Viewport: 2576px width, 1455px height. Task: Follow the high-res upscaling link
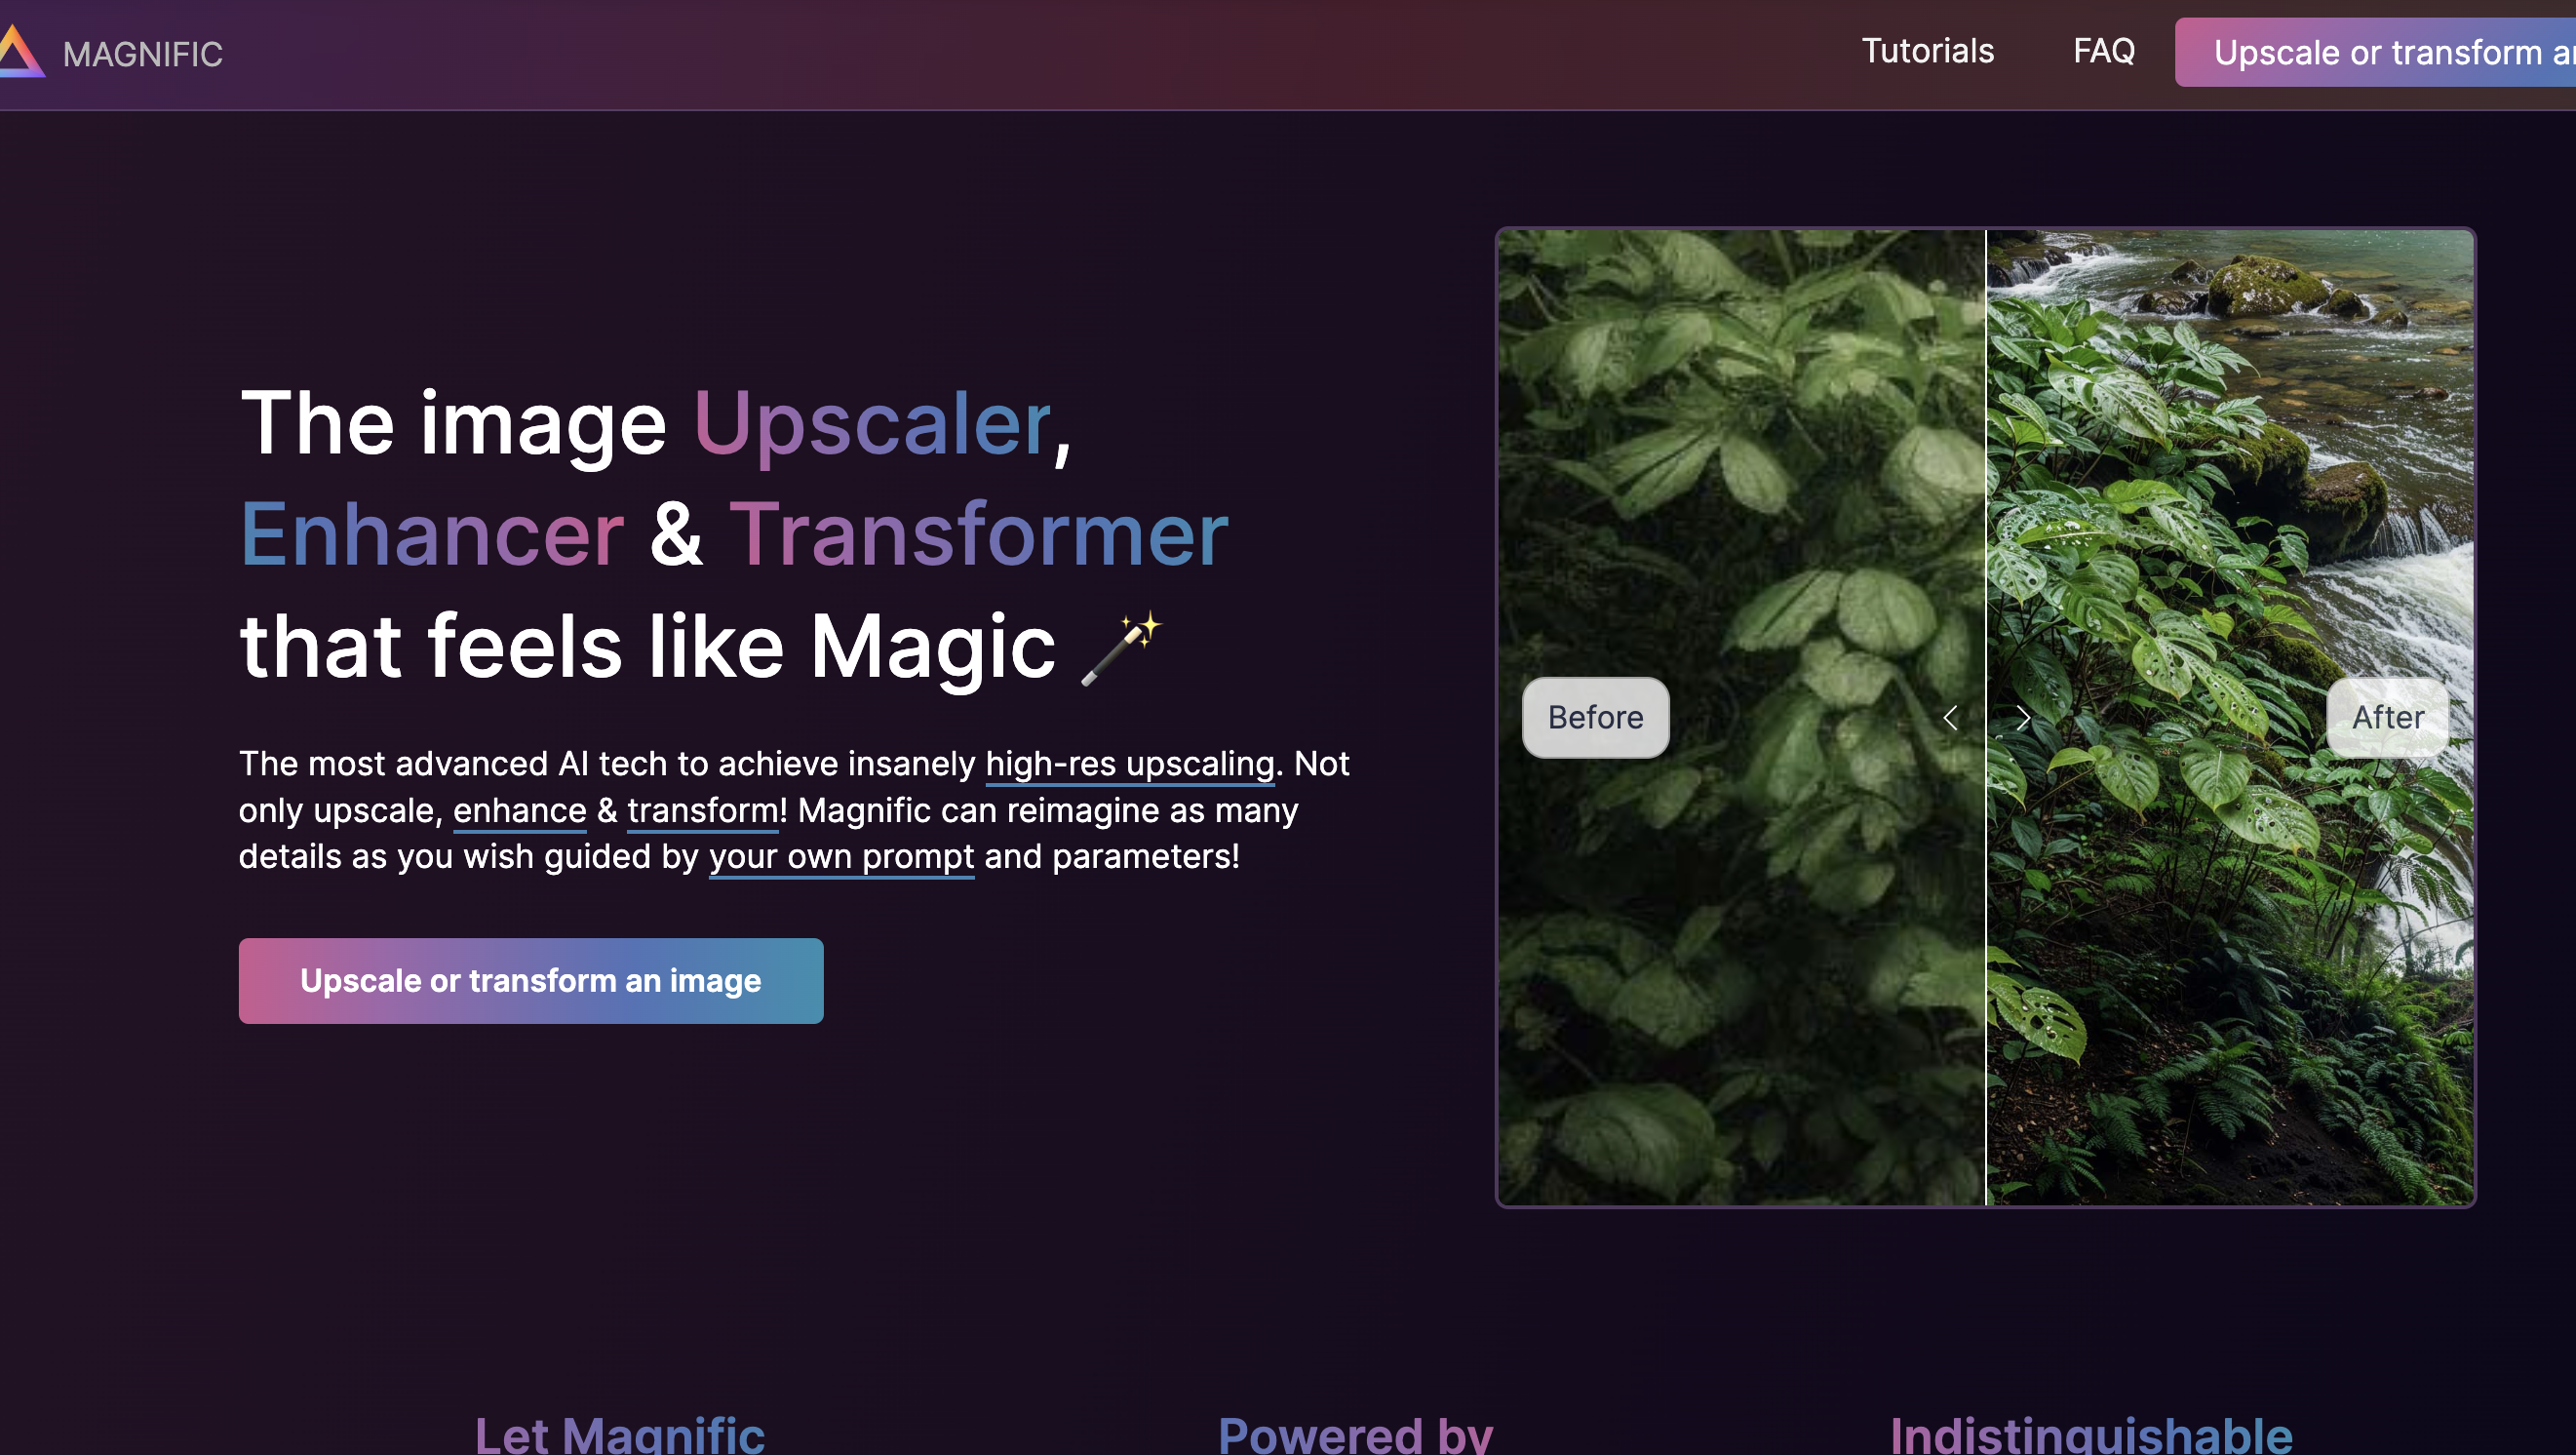coord(1130,764)
